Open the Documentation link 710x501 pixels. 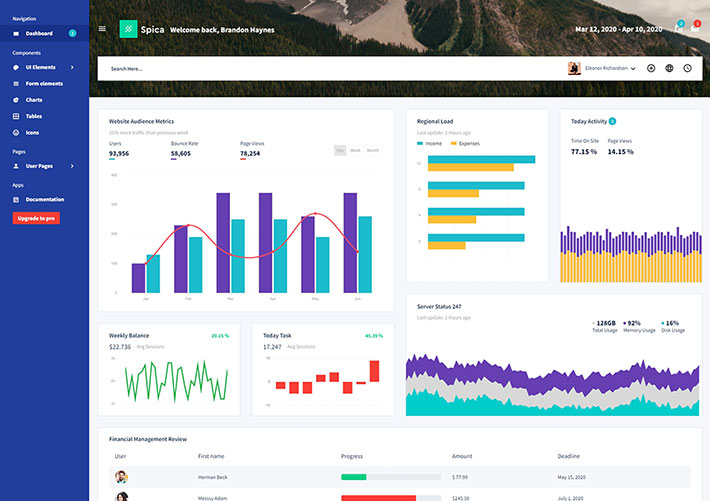pos(44,199)
